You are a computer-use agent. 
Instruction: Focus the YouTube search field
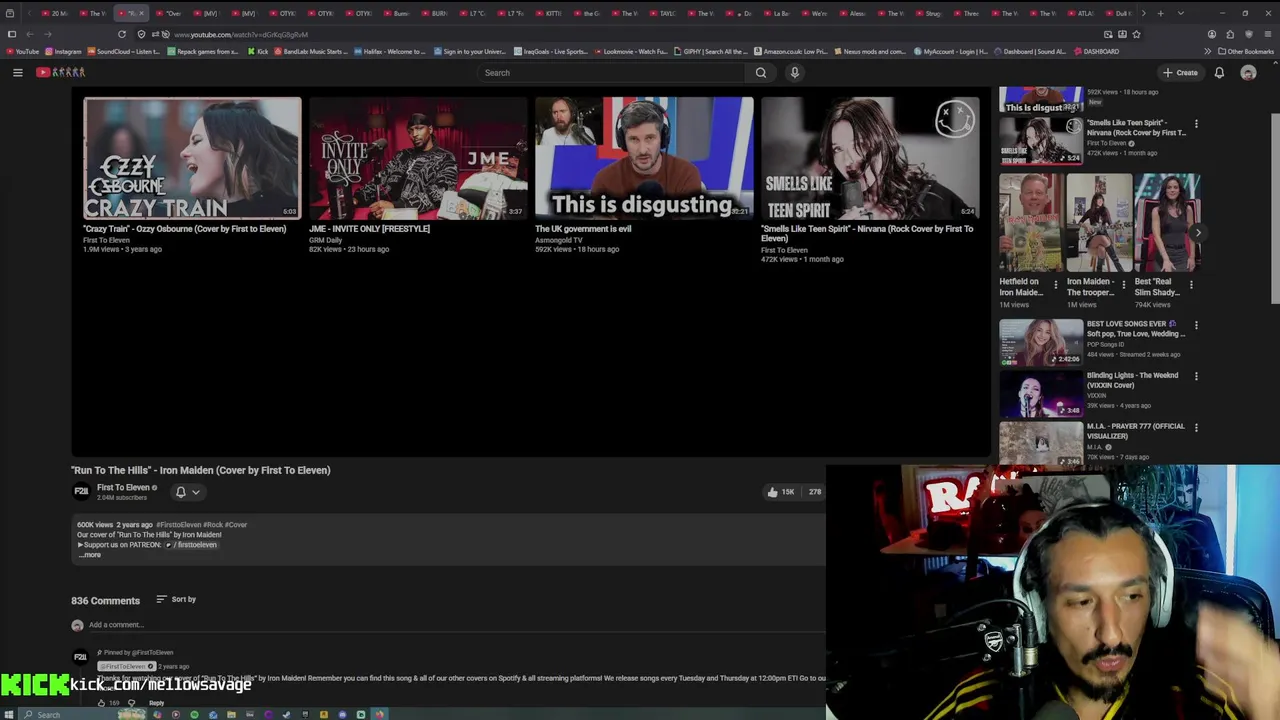[x=612, y=72]
